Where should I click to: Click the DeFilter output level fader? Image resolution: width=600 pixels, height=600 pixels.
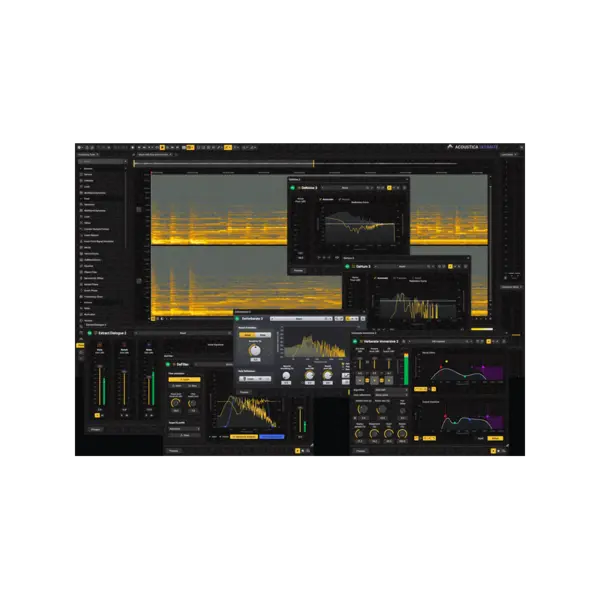pos(300,419)
